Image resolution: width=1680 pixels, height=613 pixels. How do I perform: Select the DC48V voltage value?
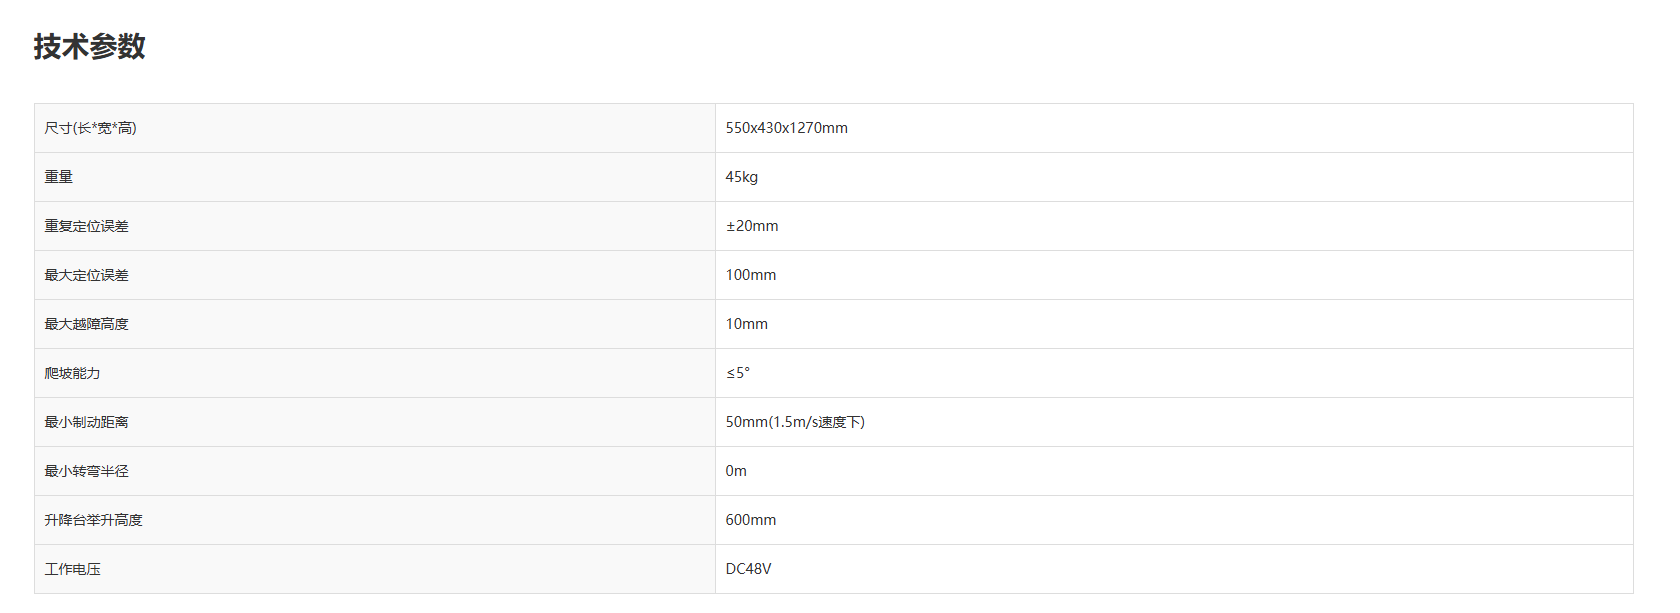click(x=748, y=569)
